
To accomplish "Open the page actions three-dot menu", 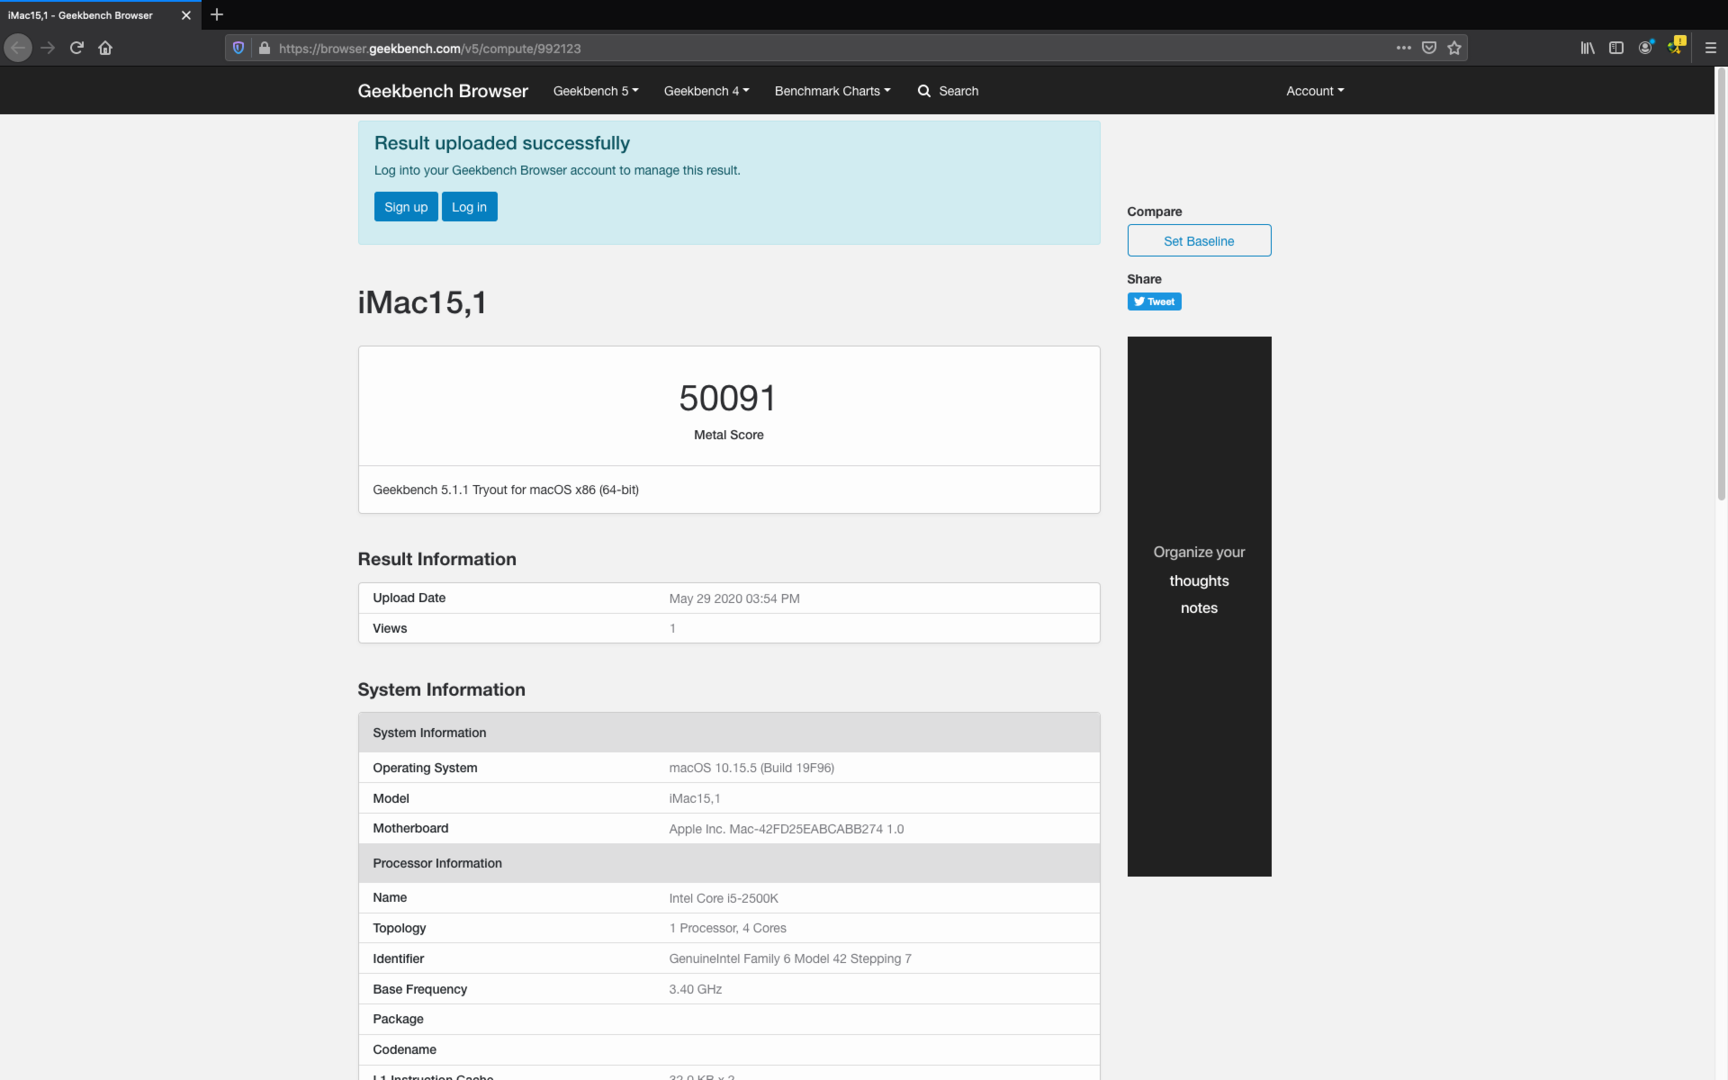I will 1404,48.
